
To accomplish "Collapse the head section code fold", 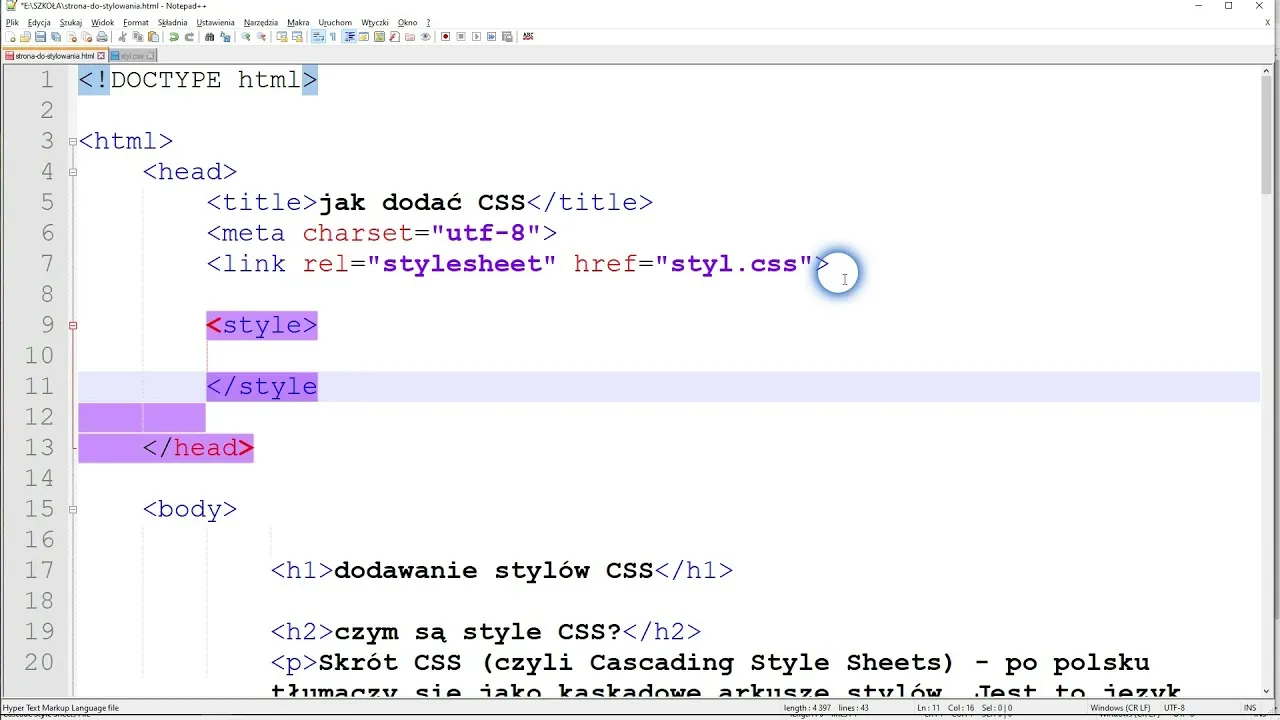I will click(x=72, y=172).
